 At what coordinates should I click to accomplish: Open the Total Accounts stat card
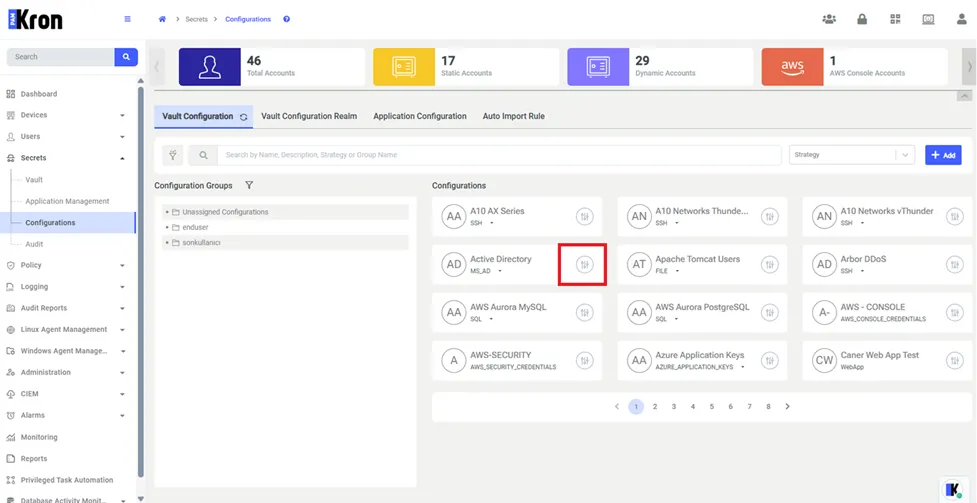pyautogui.click(x=272, y=67)
